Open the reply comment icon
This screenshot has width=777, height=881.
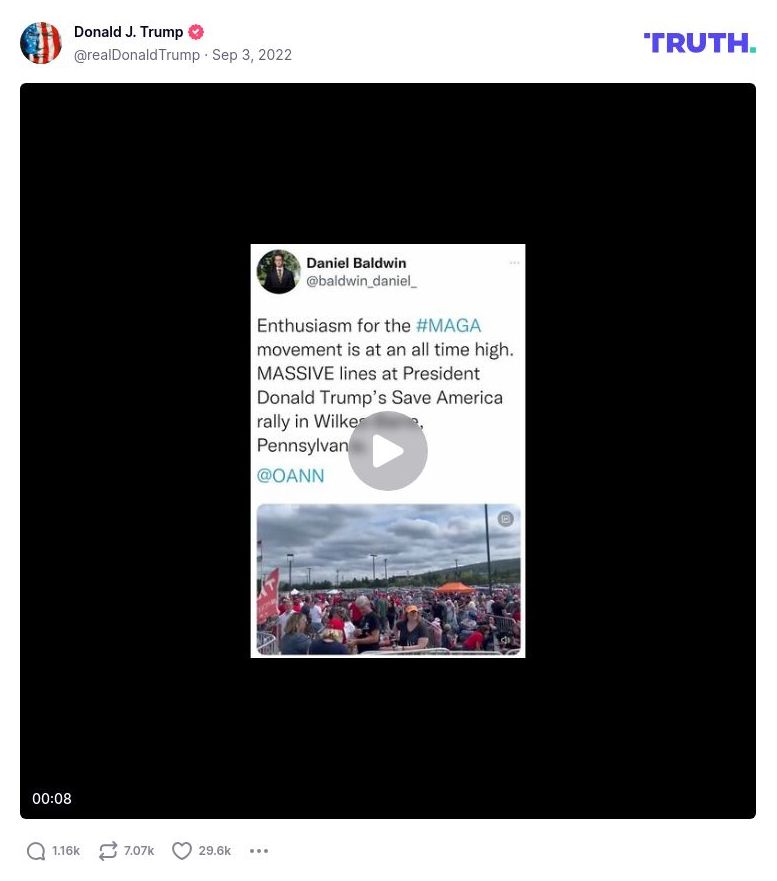(x=36, y=851)
